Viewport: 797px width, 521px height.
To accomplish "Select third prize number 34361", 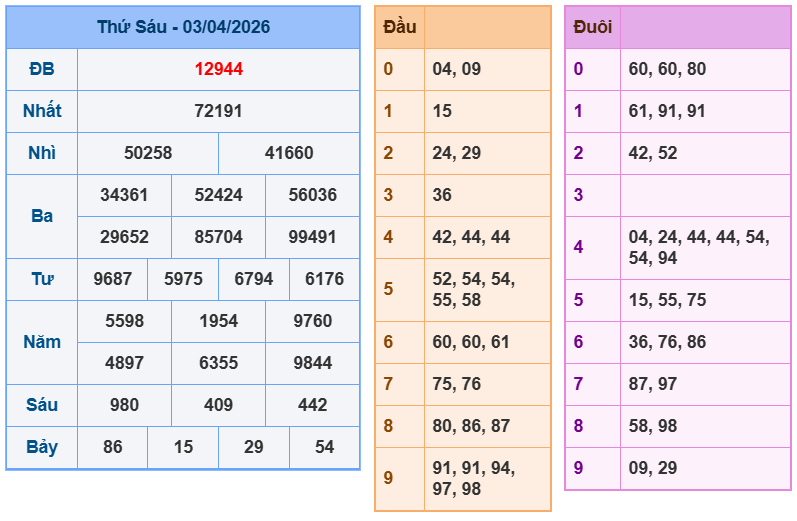I will tap(124, 195).
